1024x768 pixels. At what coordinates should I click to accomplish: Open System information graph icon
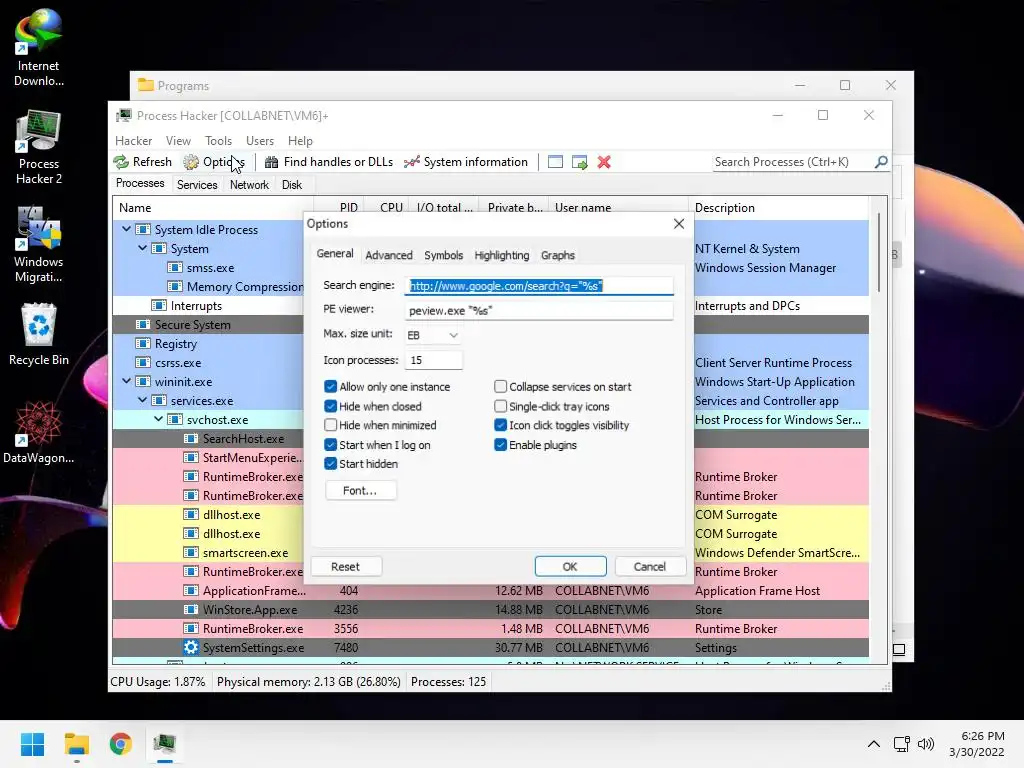point(411,162)
